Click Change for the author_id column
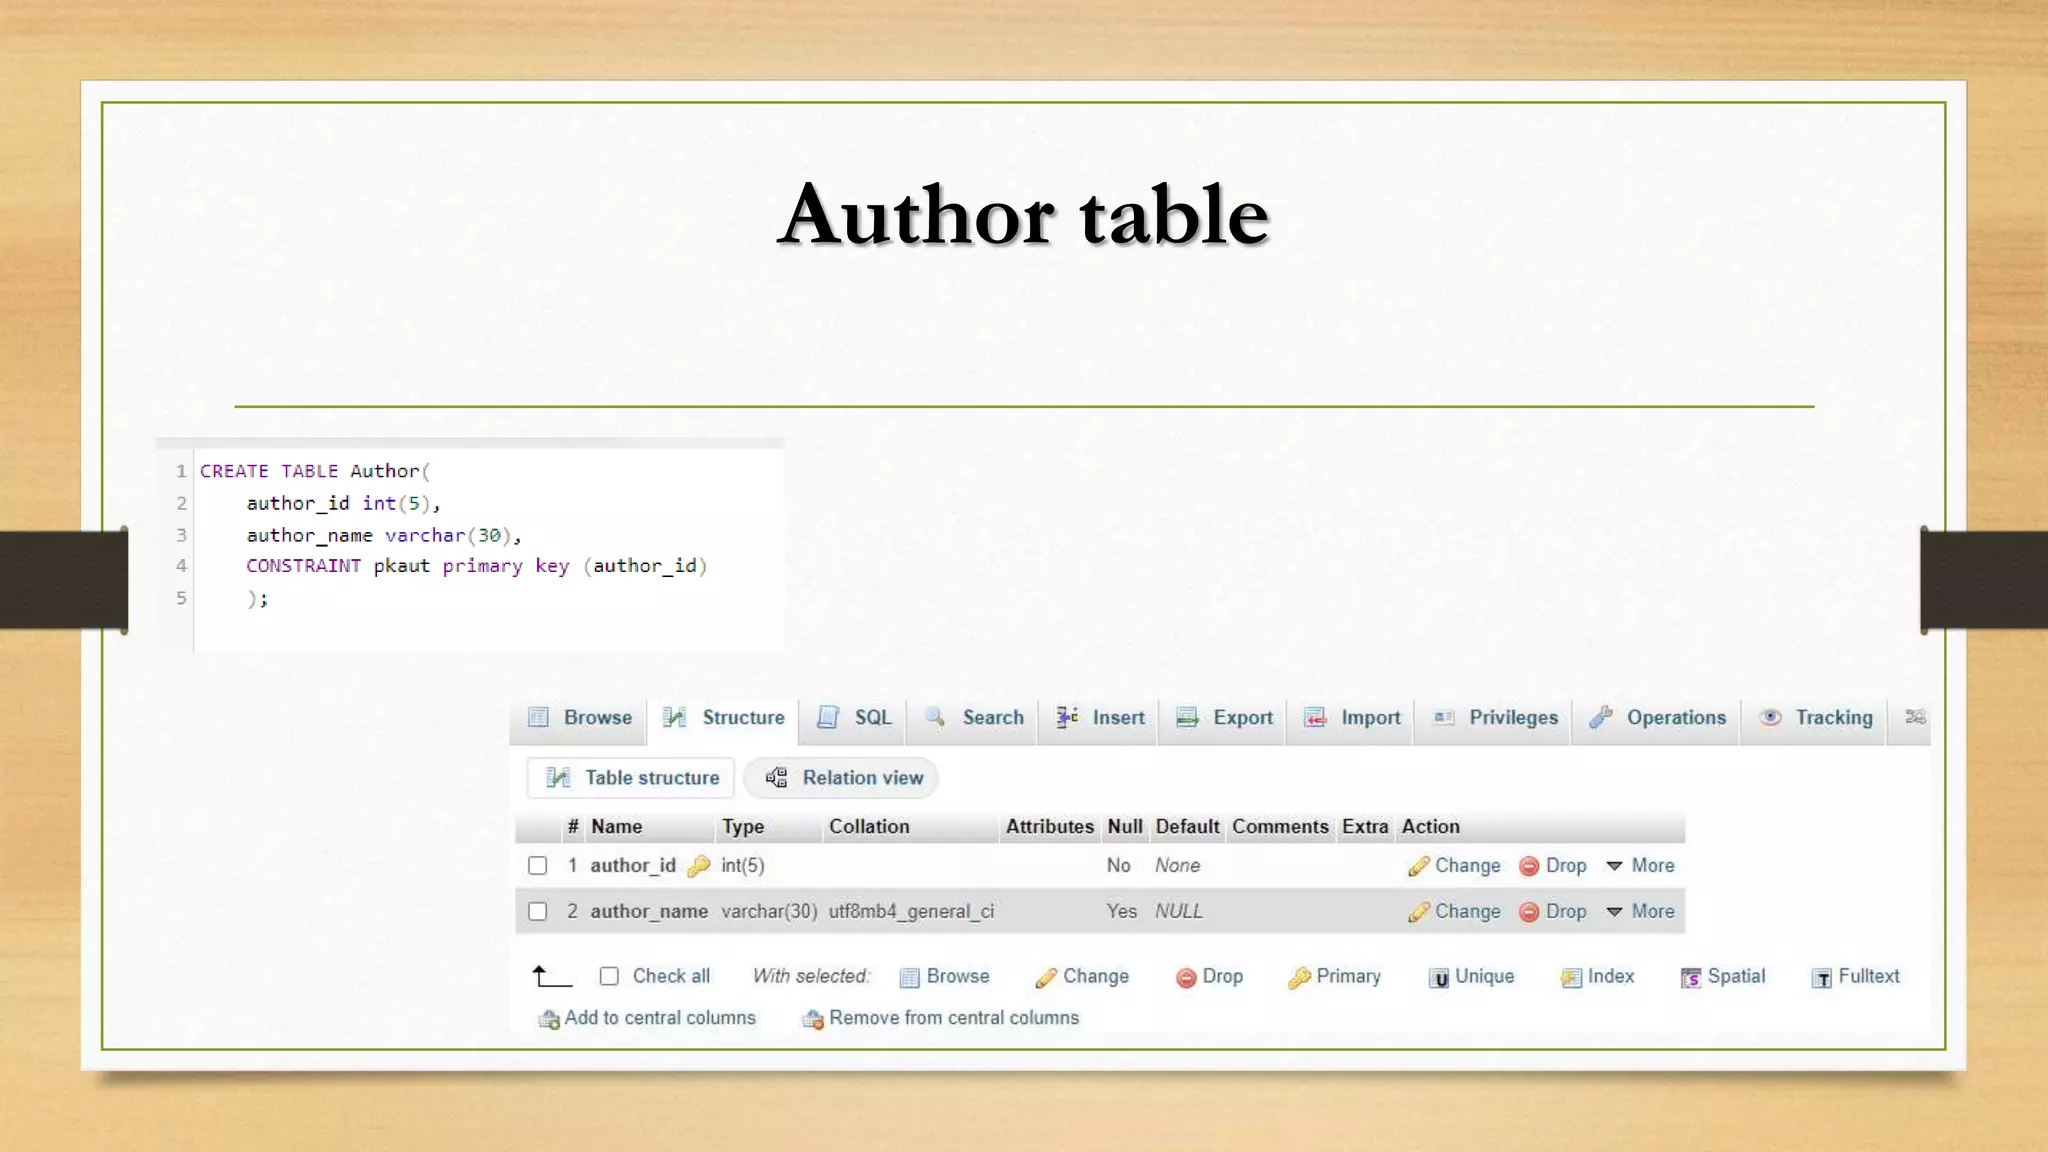 click(x=1455, y=866)
